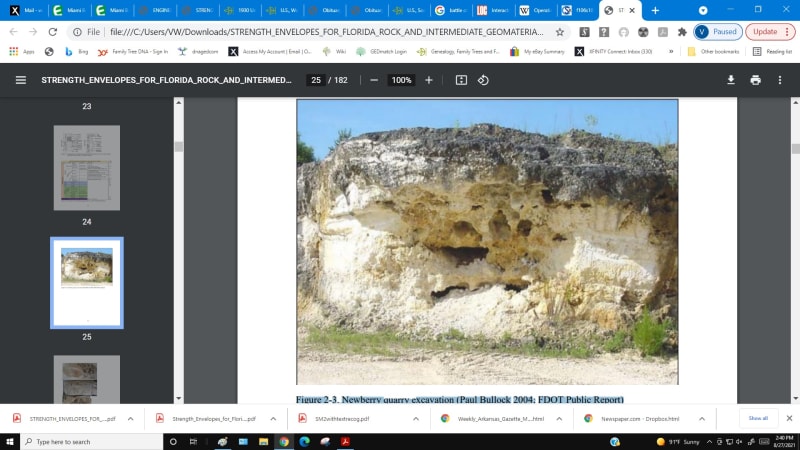This screenshot has height=450, width=800.
Task: Select the page 26 thumbnail
Action: tap(87, 380)
